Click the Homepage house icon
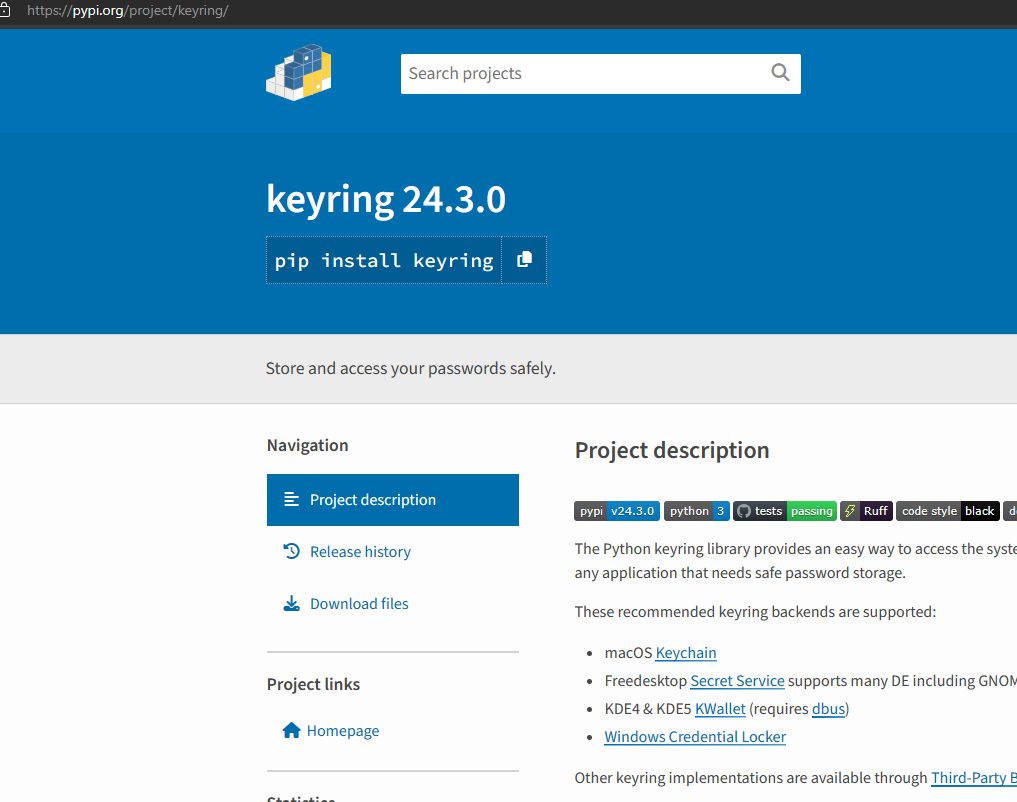The width and height of the screenshot is (1017, 802). pyautogui.click(x=291, y=731)
